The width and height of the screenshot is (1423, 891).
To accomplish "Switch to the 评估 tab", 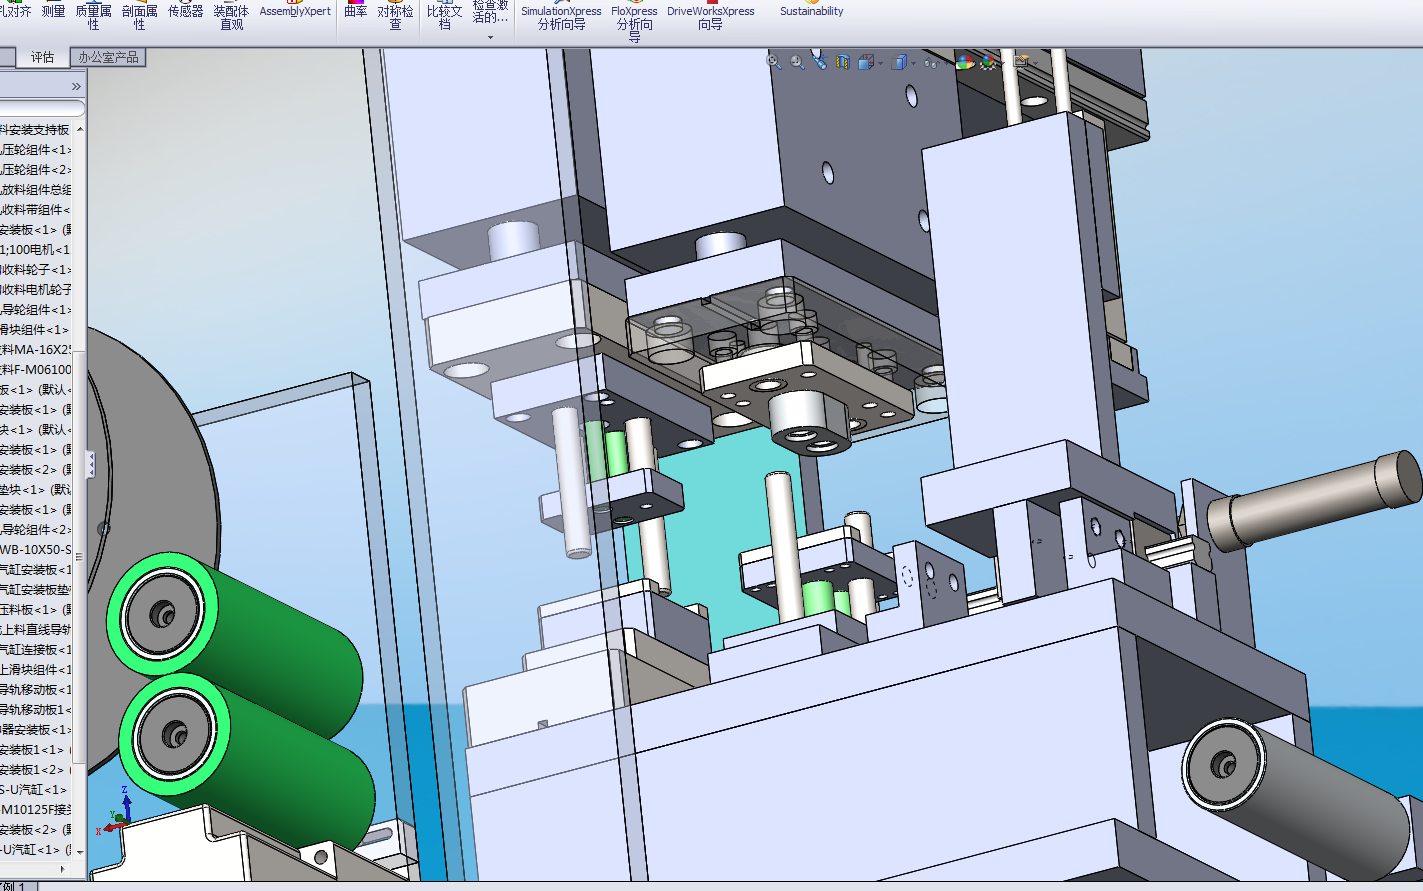I will coord(42,57).
